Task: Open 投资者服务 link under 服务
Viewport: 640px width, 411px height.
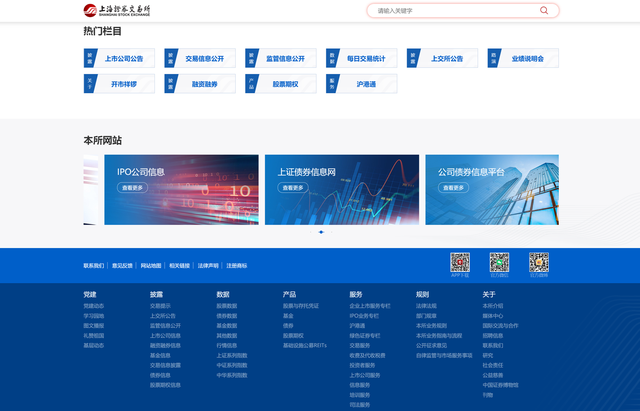Action: [x=362, y=365]
